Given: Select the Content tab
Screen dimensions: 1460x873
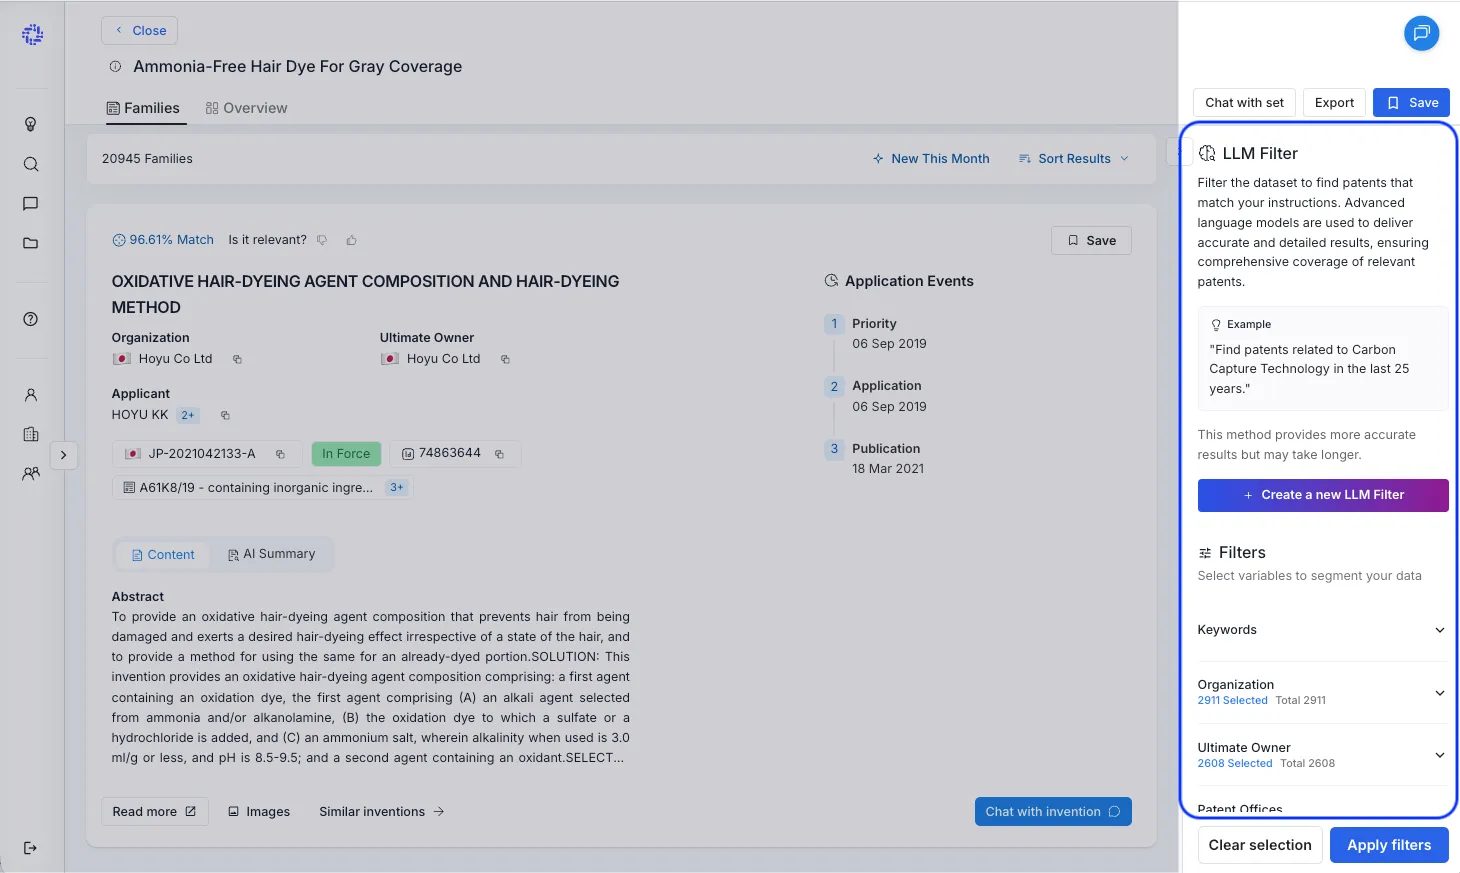Looking at the screenshot, I should pyautogui.click(x=163, y=555).
